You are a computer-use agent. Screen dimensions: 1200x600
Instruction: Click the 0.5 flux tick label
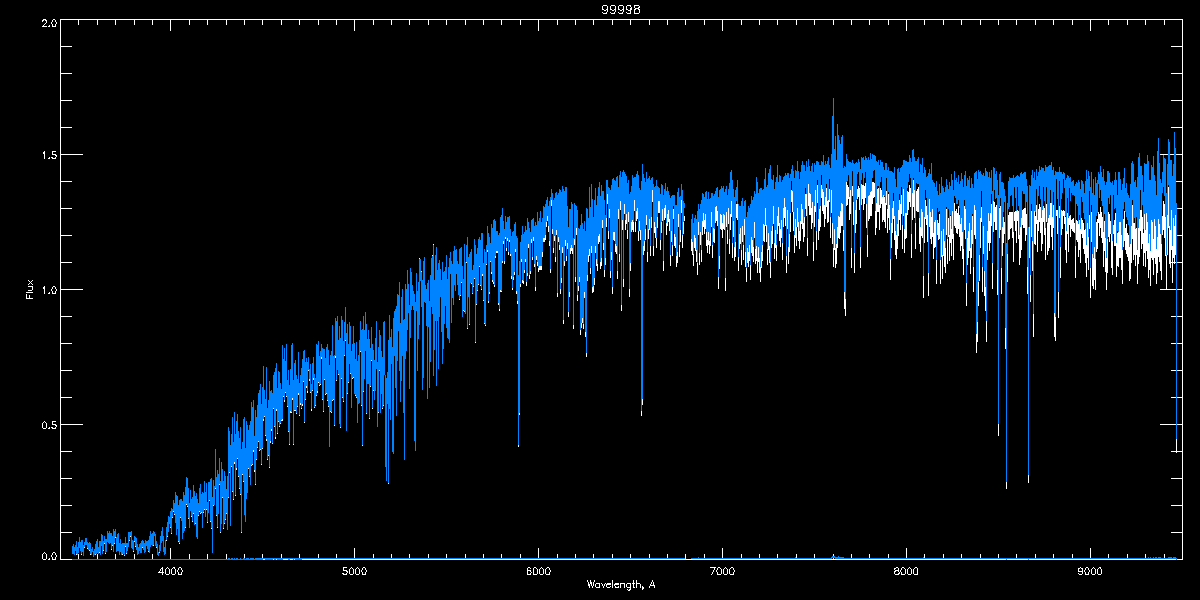pyautogui.click(x=47, y=424)
